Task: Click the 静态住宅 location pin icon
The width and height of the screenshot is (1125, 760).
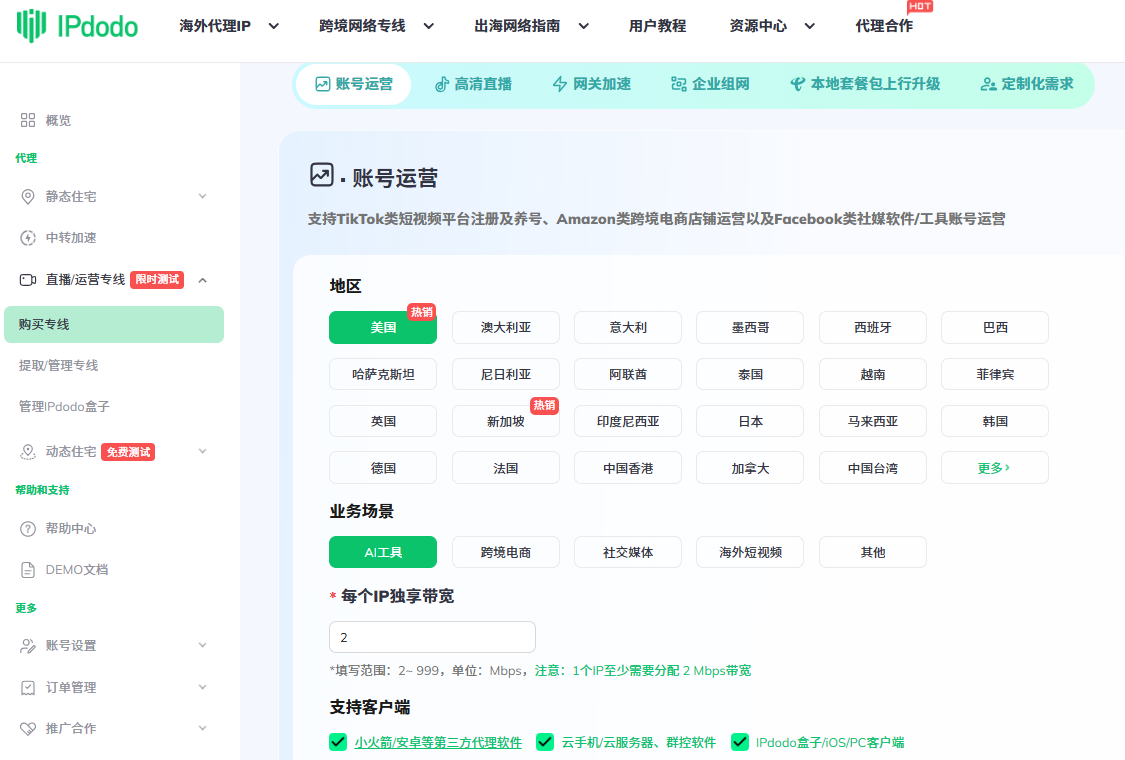Action: click(28, 197)
